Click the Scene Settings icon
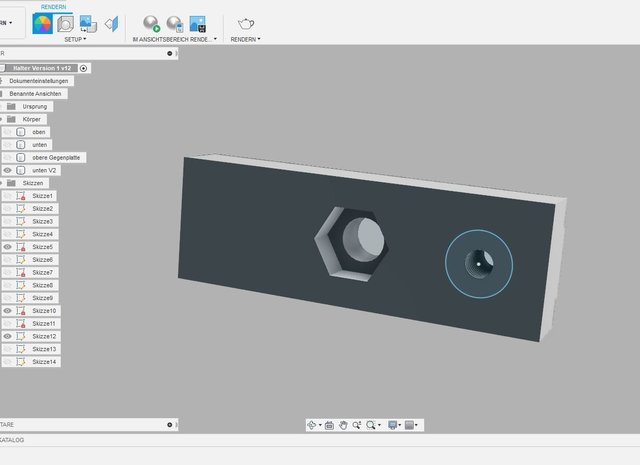 [x=64, y=24]
